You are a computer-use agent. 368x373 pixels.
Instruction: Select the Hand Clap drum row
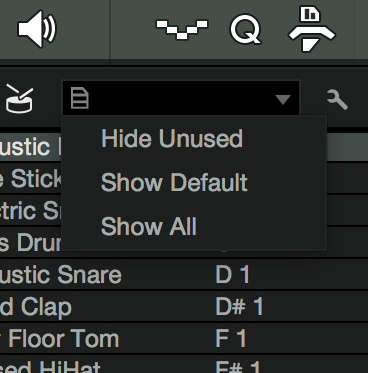184,307
